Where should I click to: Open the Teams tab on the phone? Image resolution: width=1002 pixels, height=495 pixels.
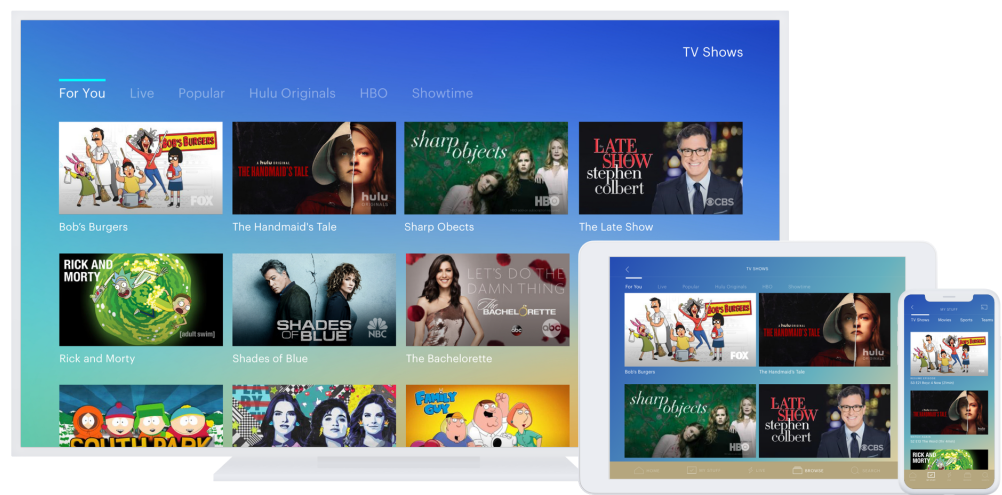click(987, 320)
